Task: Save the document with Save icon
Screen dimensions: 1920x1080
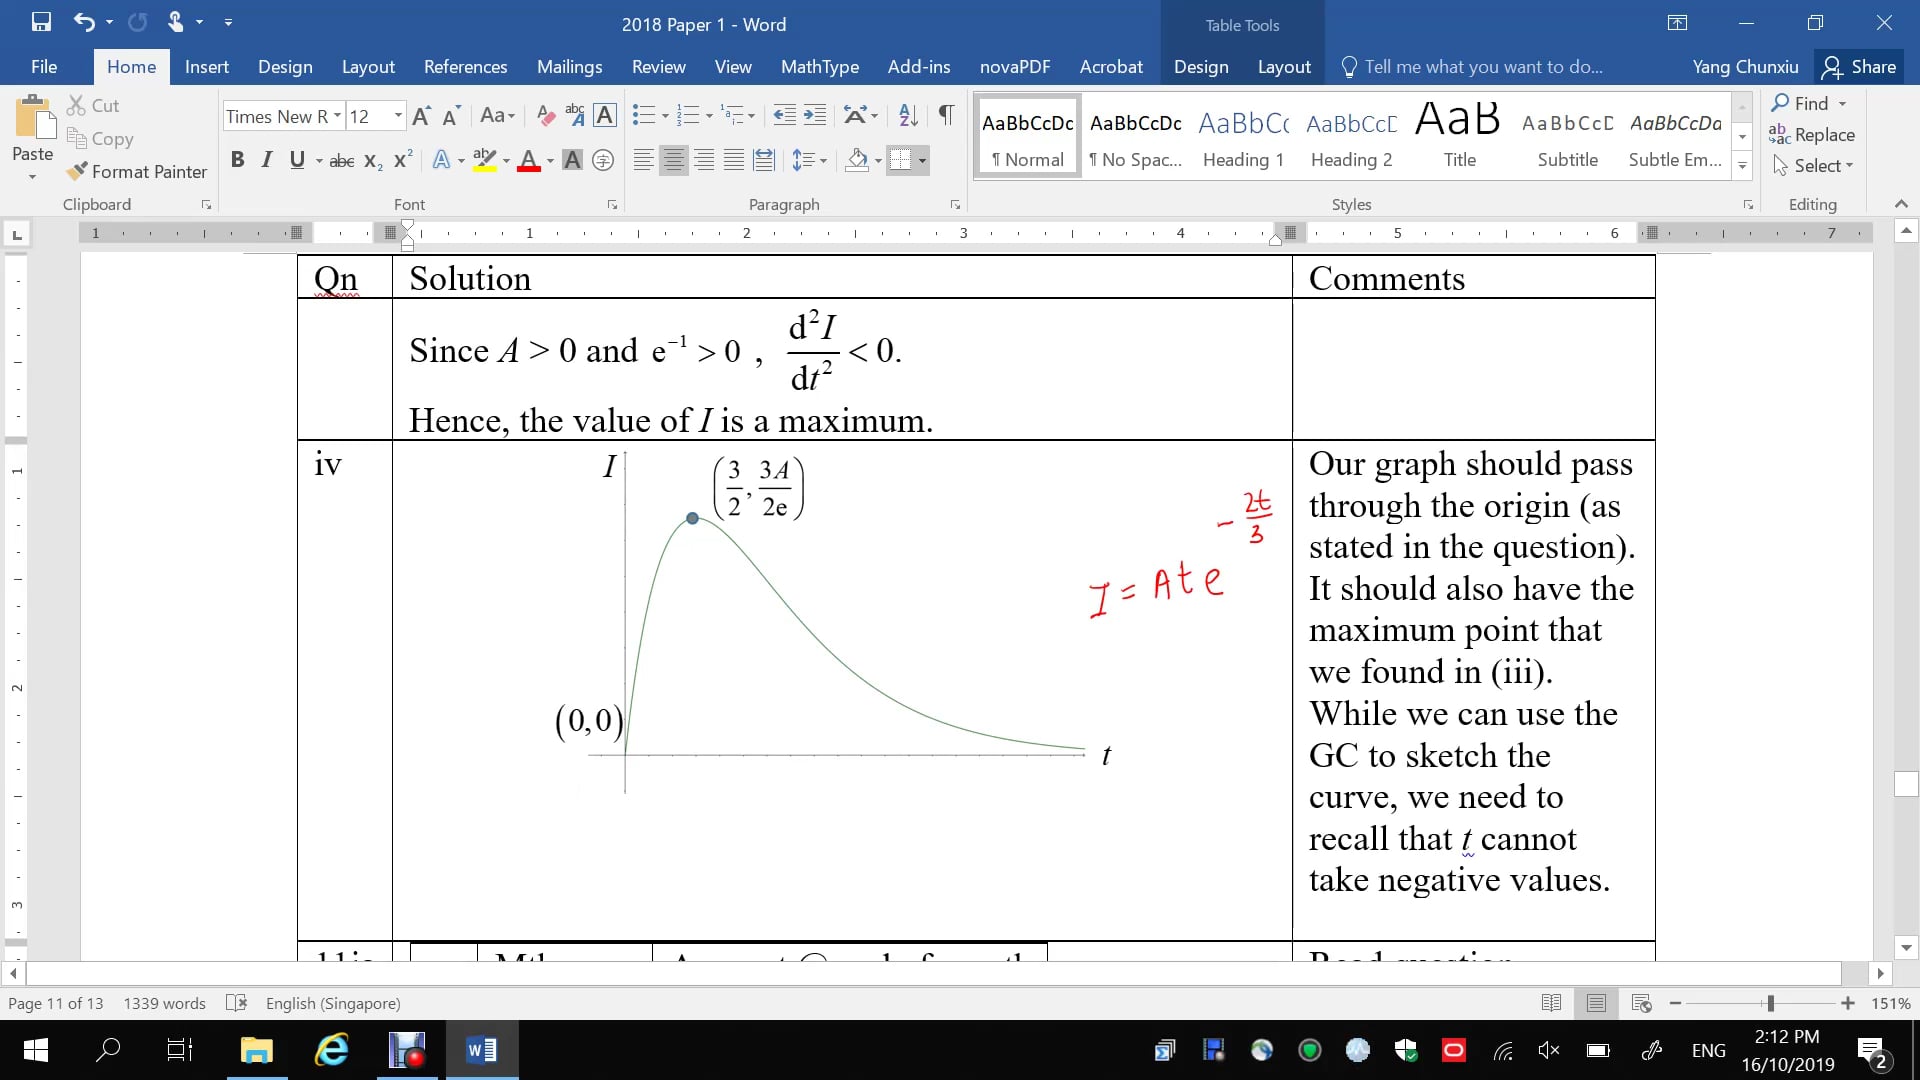Action: tap(41, 22)
